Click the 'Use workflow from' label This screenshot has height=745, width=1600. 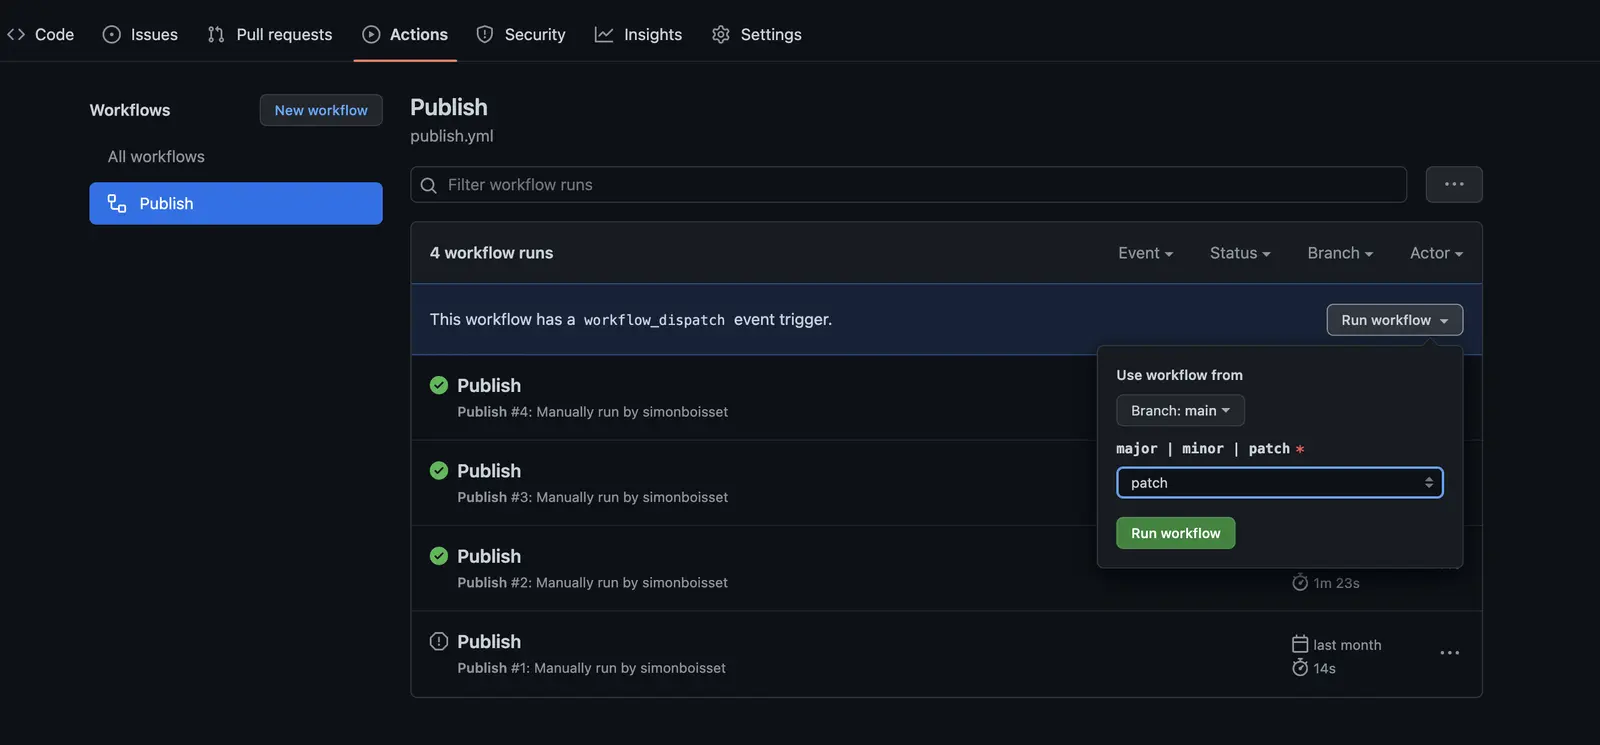click(1180, 375)
